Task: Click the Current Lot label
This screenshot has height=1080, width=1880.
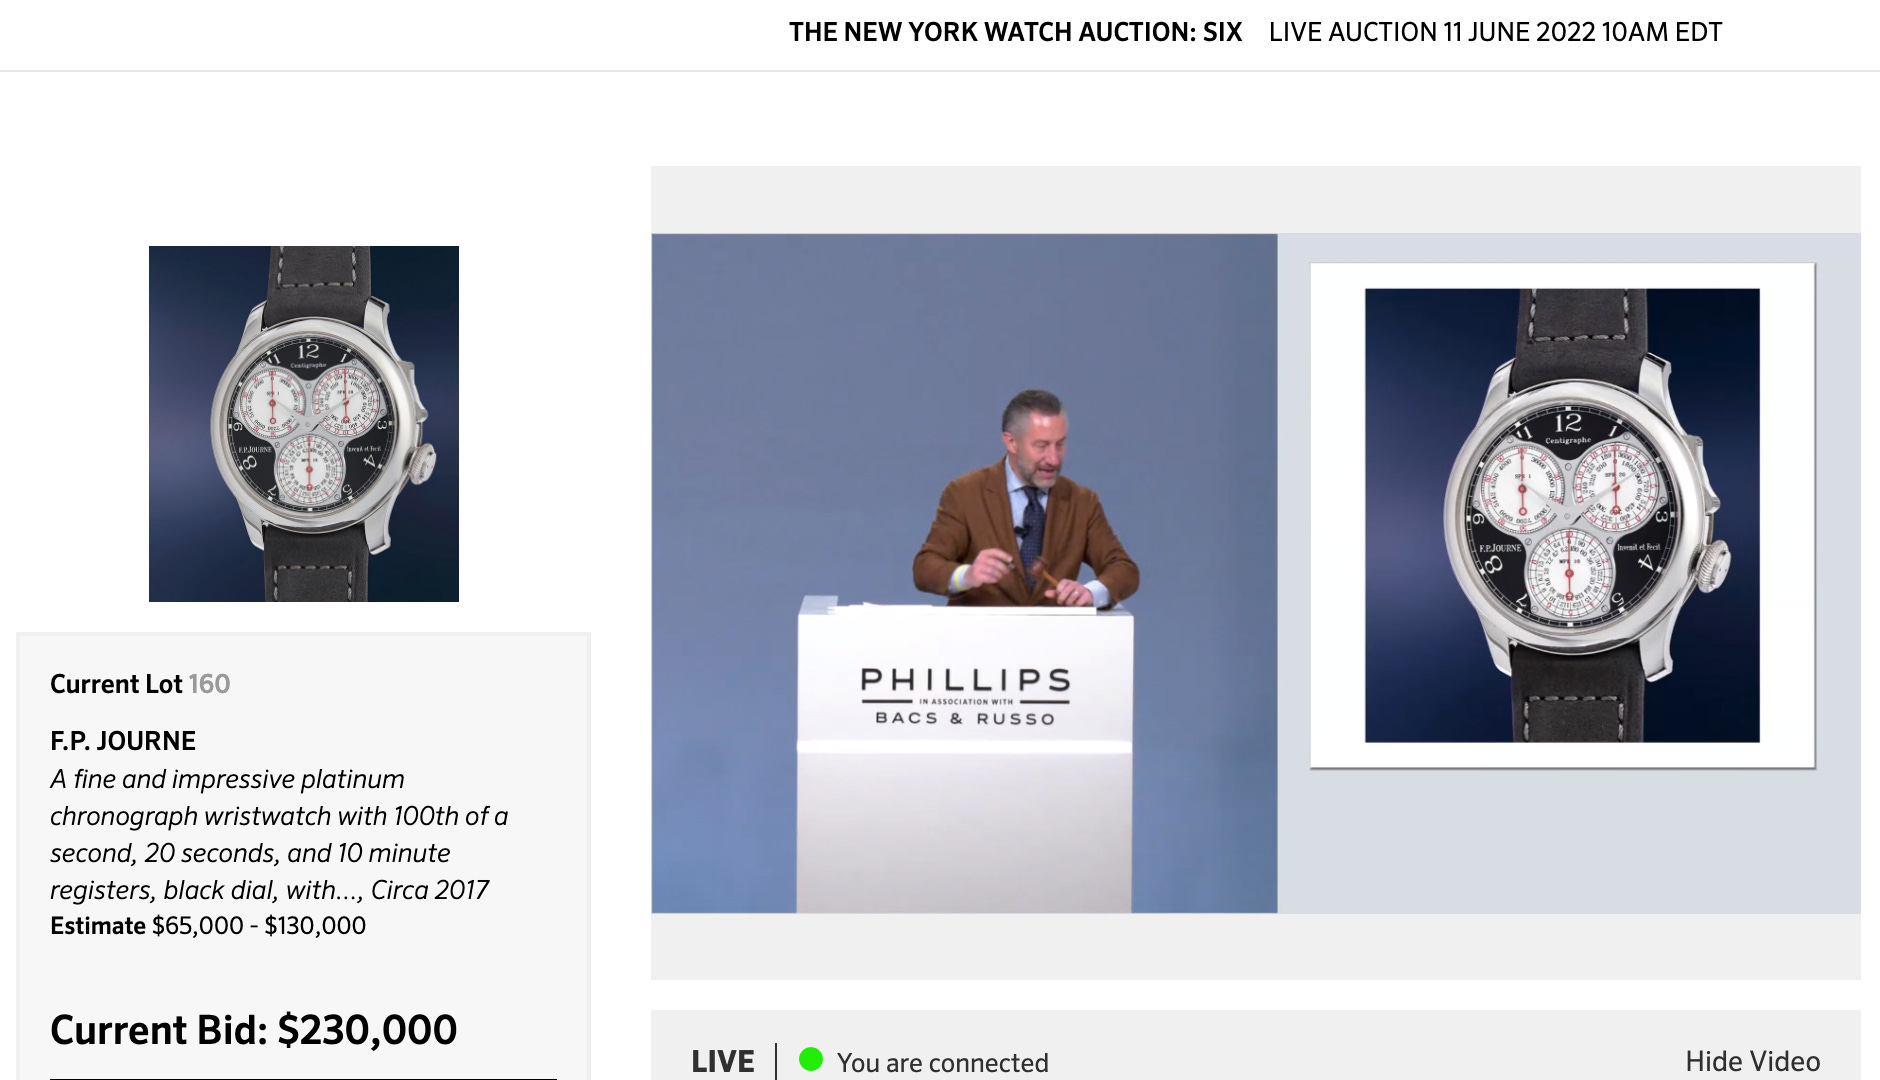Action: [116, 684]
